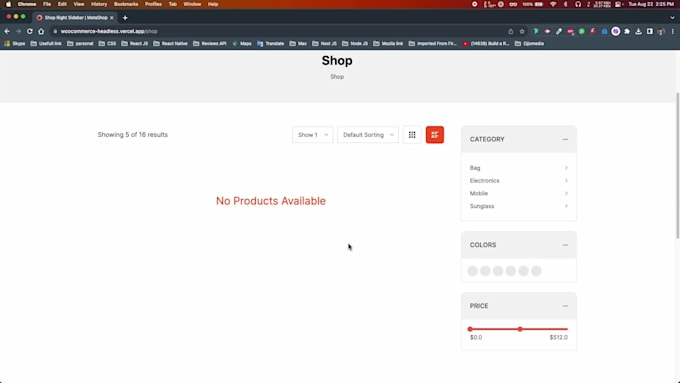680x383 pixels.
Task: Open Chrome downloads icon
Action: pyautogui.click(x=638, y=31)
